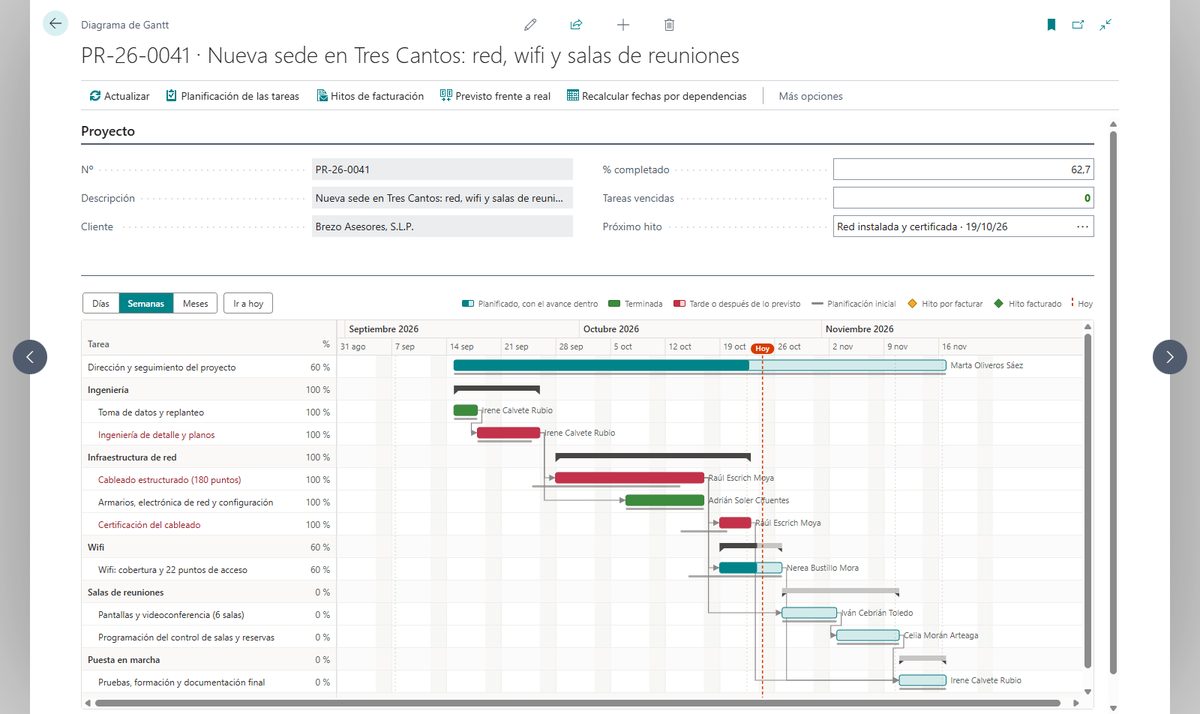
Task: Select Pantallas y videoconferencia (6 salas) task
Action: tap(209, 615)
